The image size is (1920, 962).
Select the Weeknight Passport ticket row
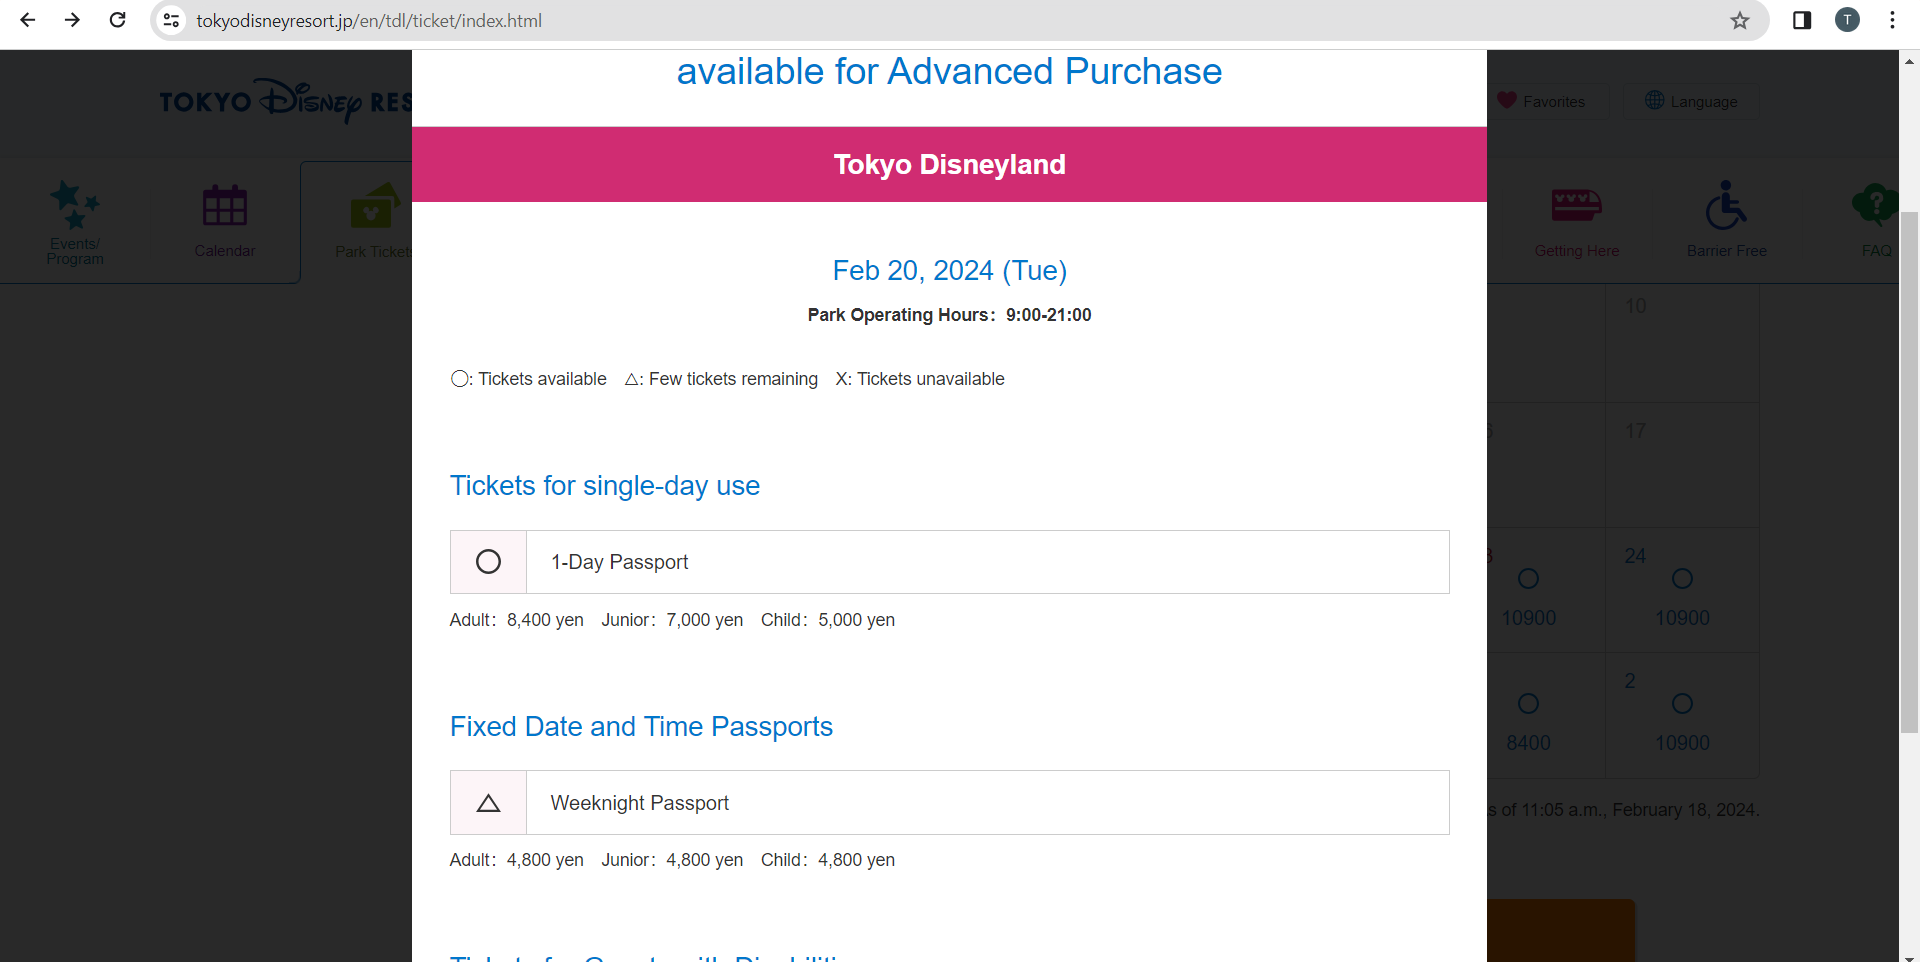[949, 803]
